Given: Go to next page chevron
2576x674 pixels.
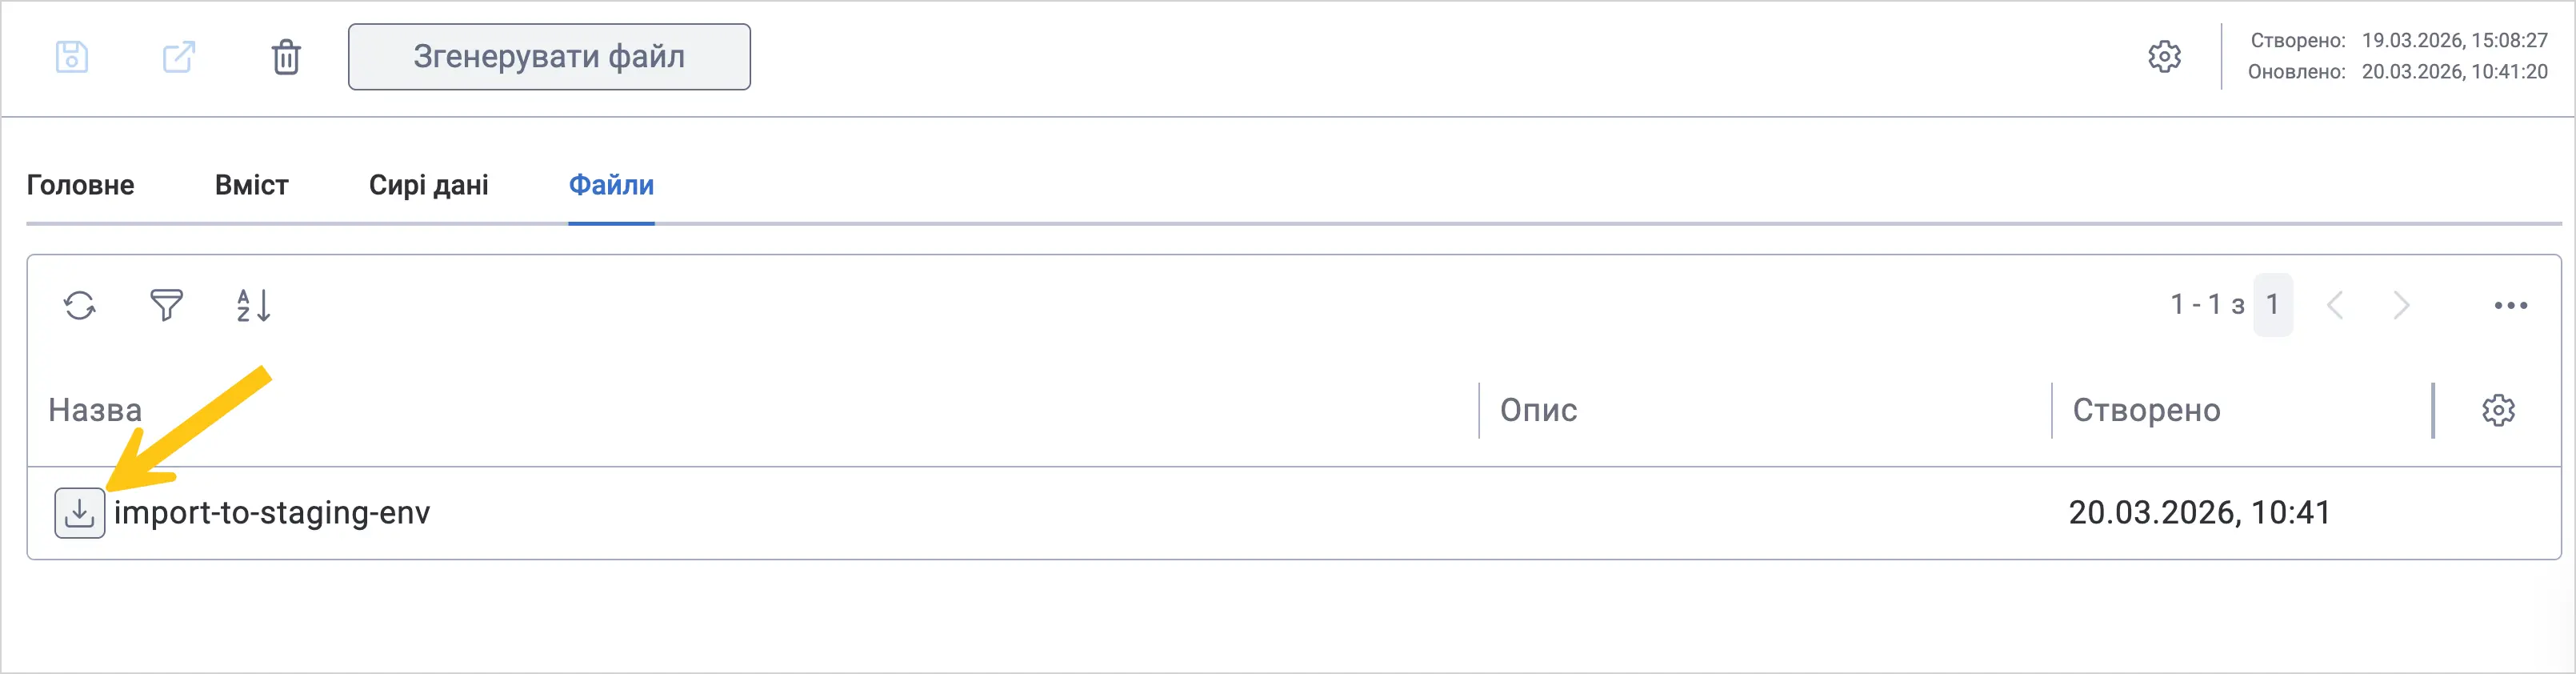Looking at the screenshot, I should pos(2401,305).
